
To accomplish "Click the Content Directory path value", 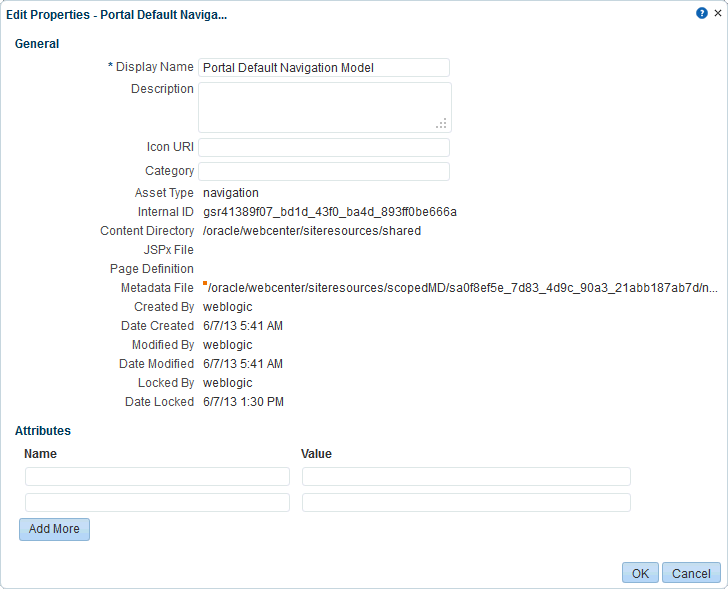I will click(x=312, y=231).
